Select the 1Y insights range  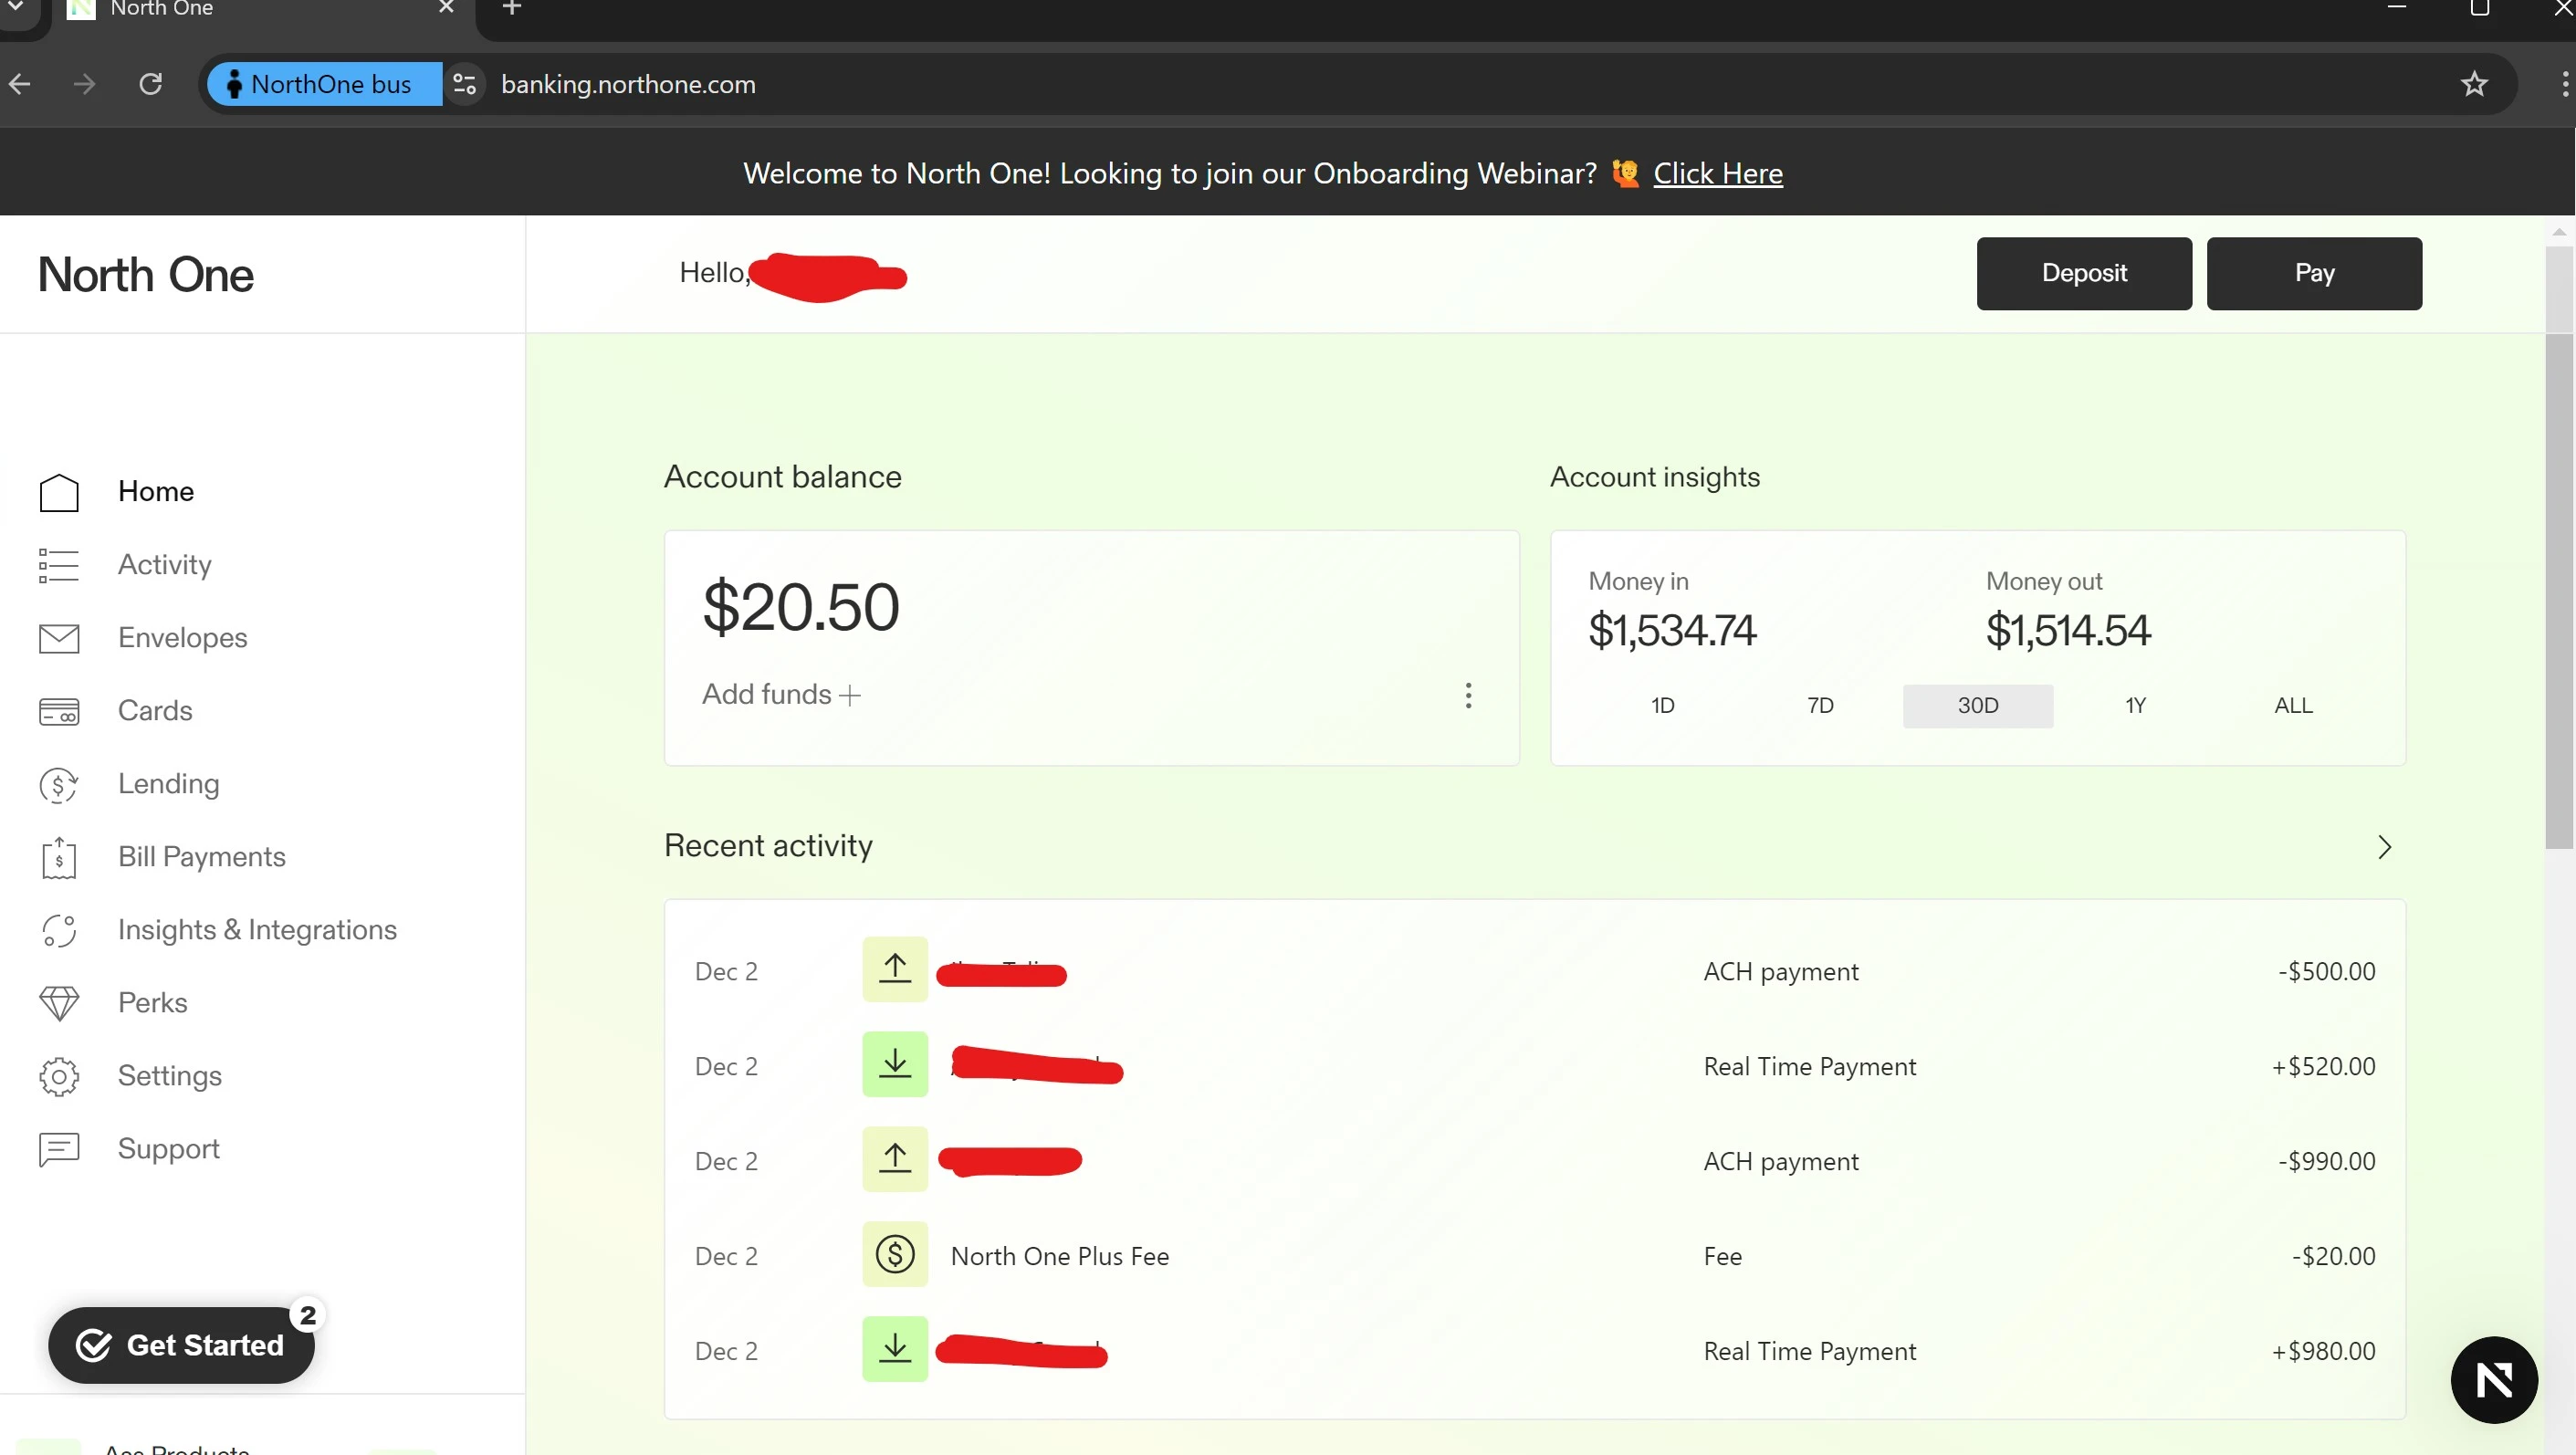click(2135, 706)
